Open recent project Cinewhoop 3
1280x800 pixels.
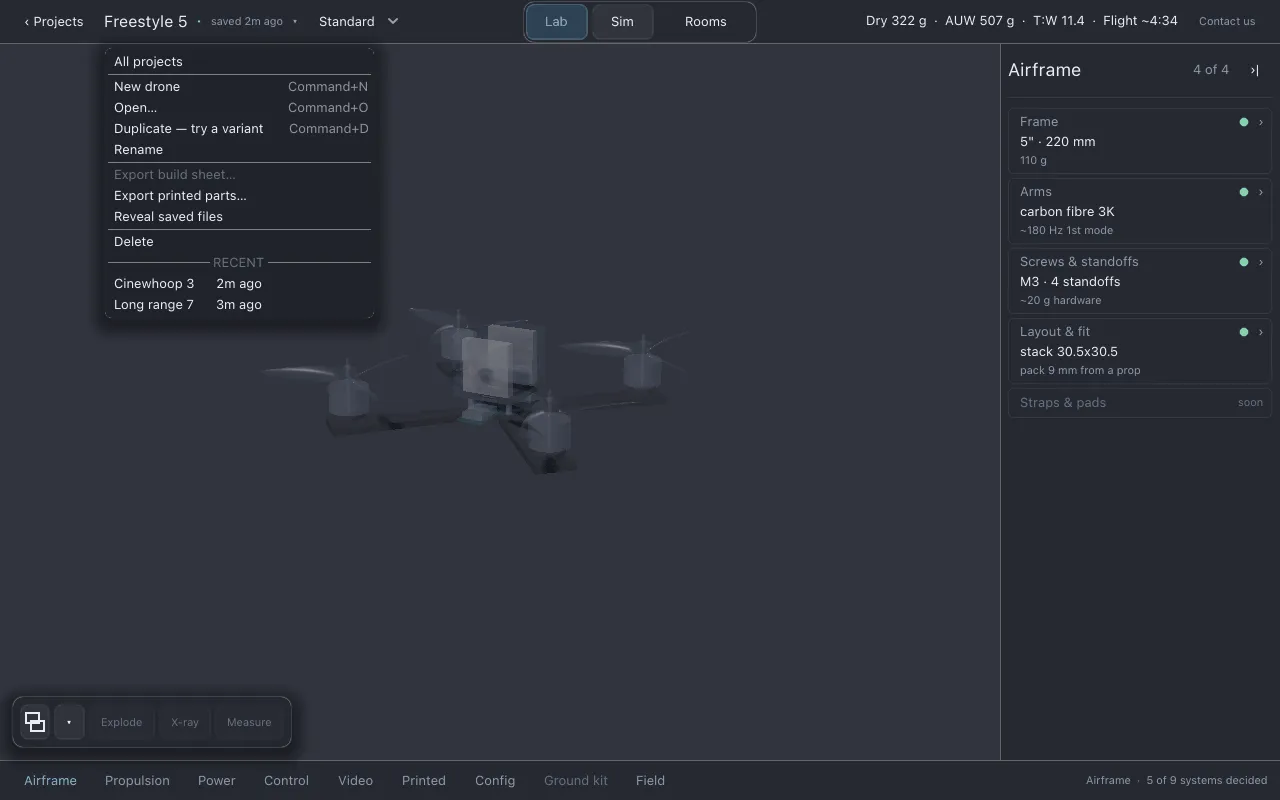[240, 284]
